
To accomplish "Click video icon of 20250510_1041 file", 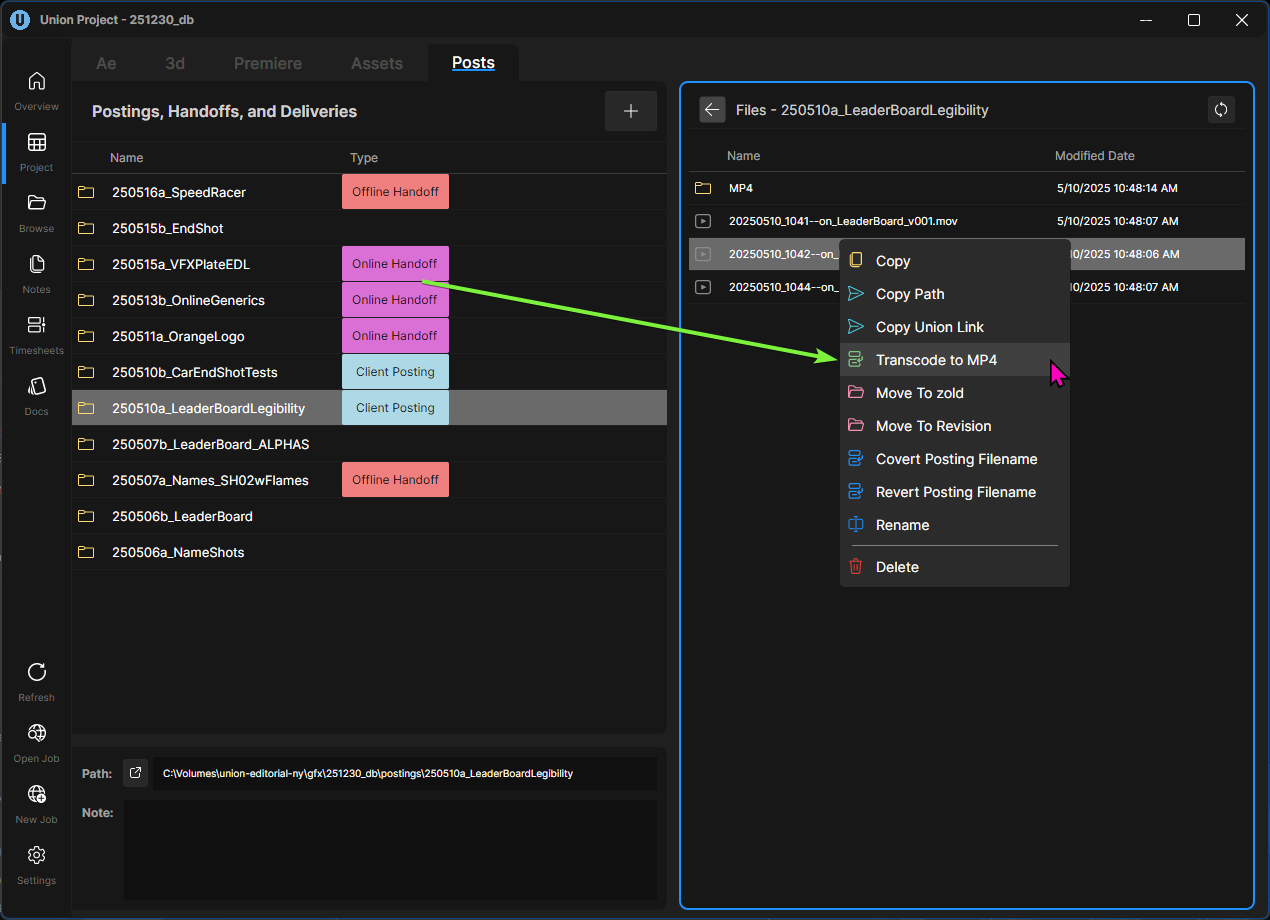I will [703, 221].
